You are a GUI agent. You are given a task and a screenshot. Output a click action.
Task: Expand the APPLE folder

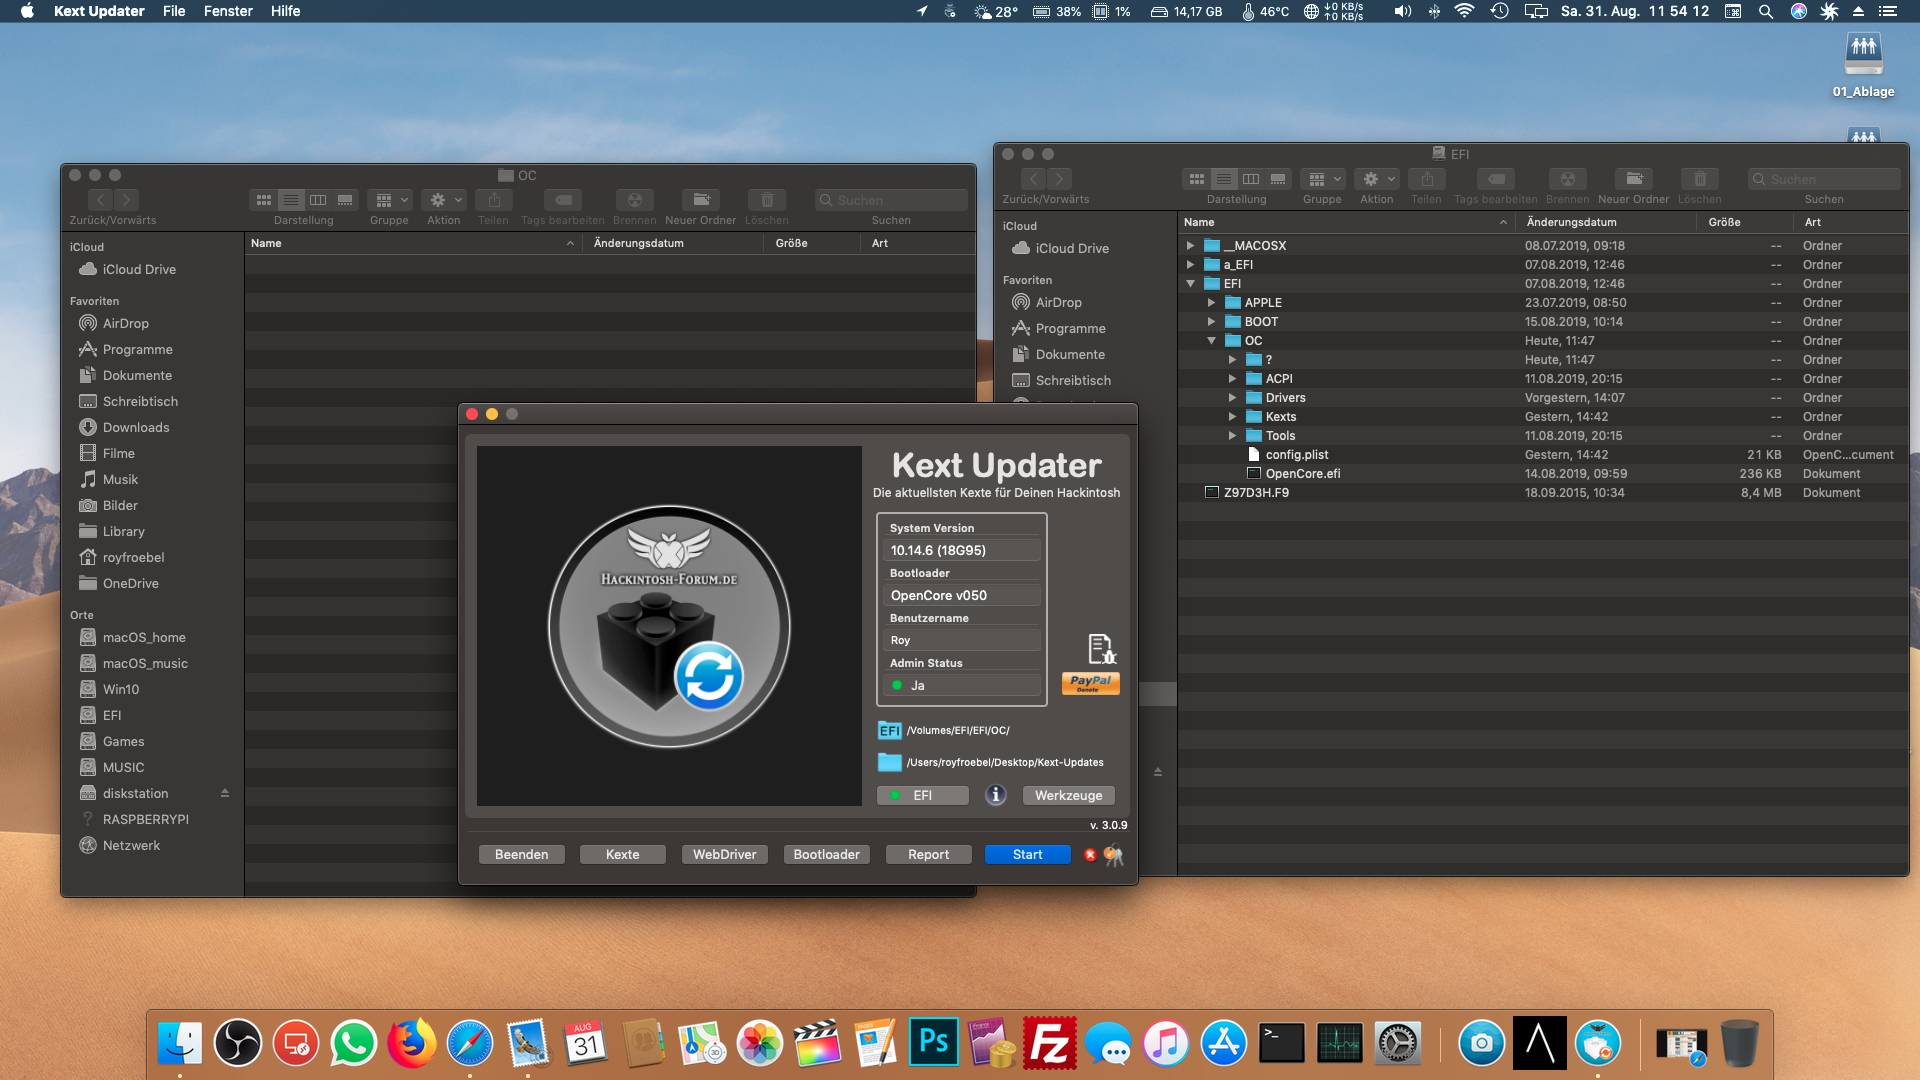pos(1211,303)
